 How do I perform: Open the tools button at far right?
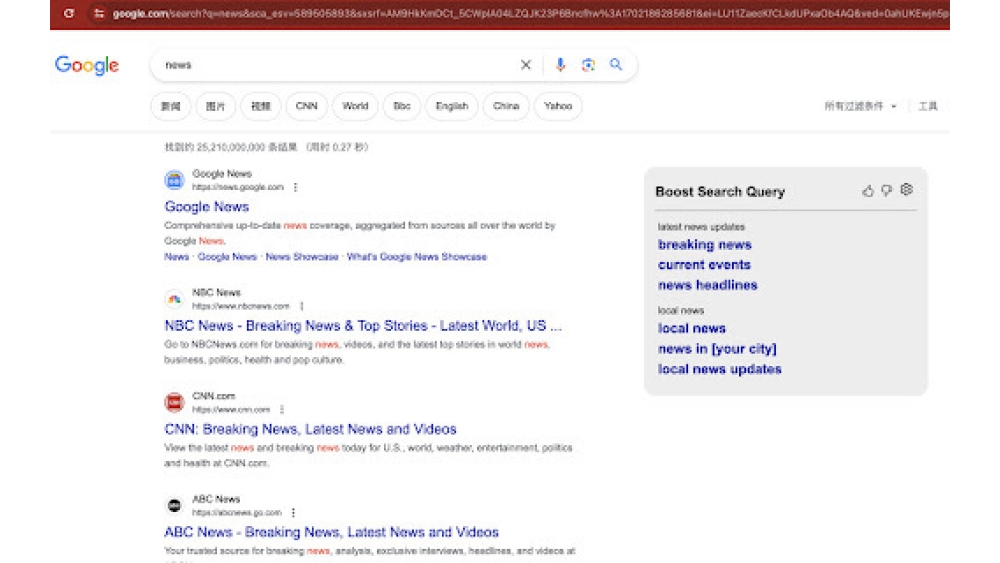pos(928,106)
